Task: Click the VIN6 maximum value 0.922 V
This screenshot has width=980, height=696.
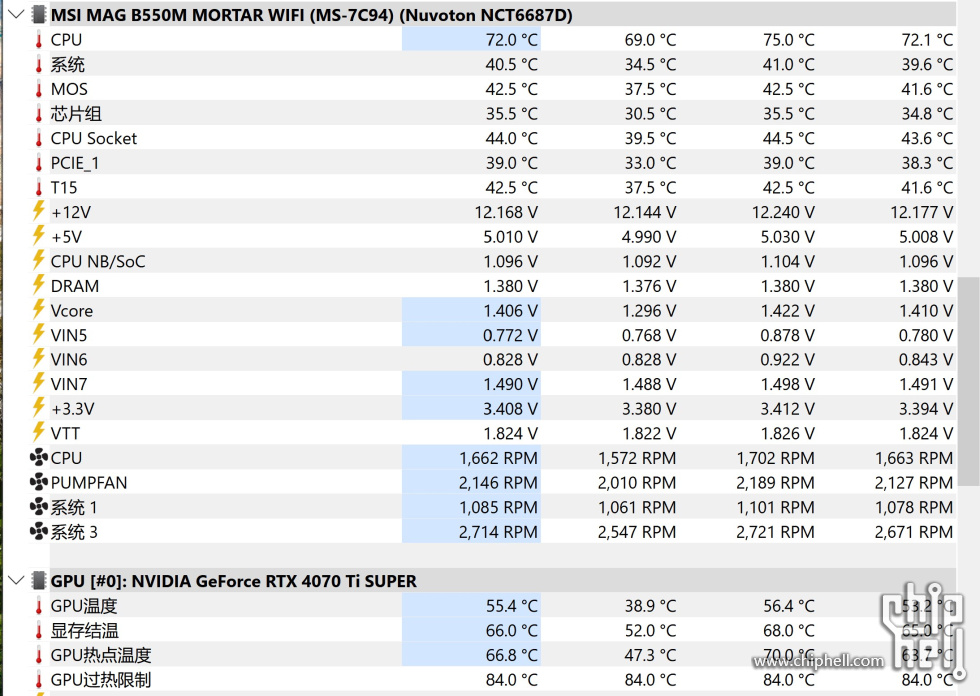Action: point(788,360)
